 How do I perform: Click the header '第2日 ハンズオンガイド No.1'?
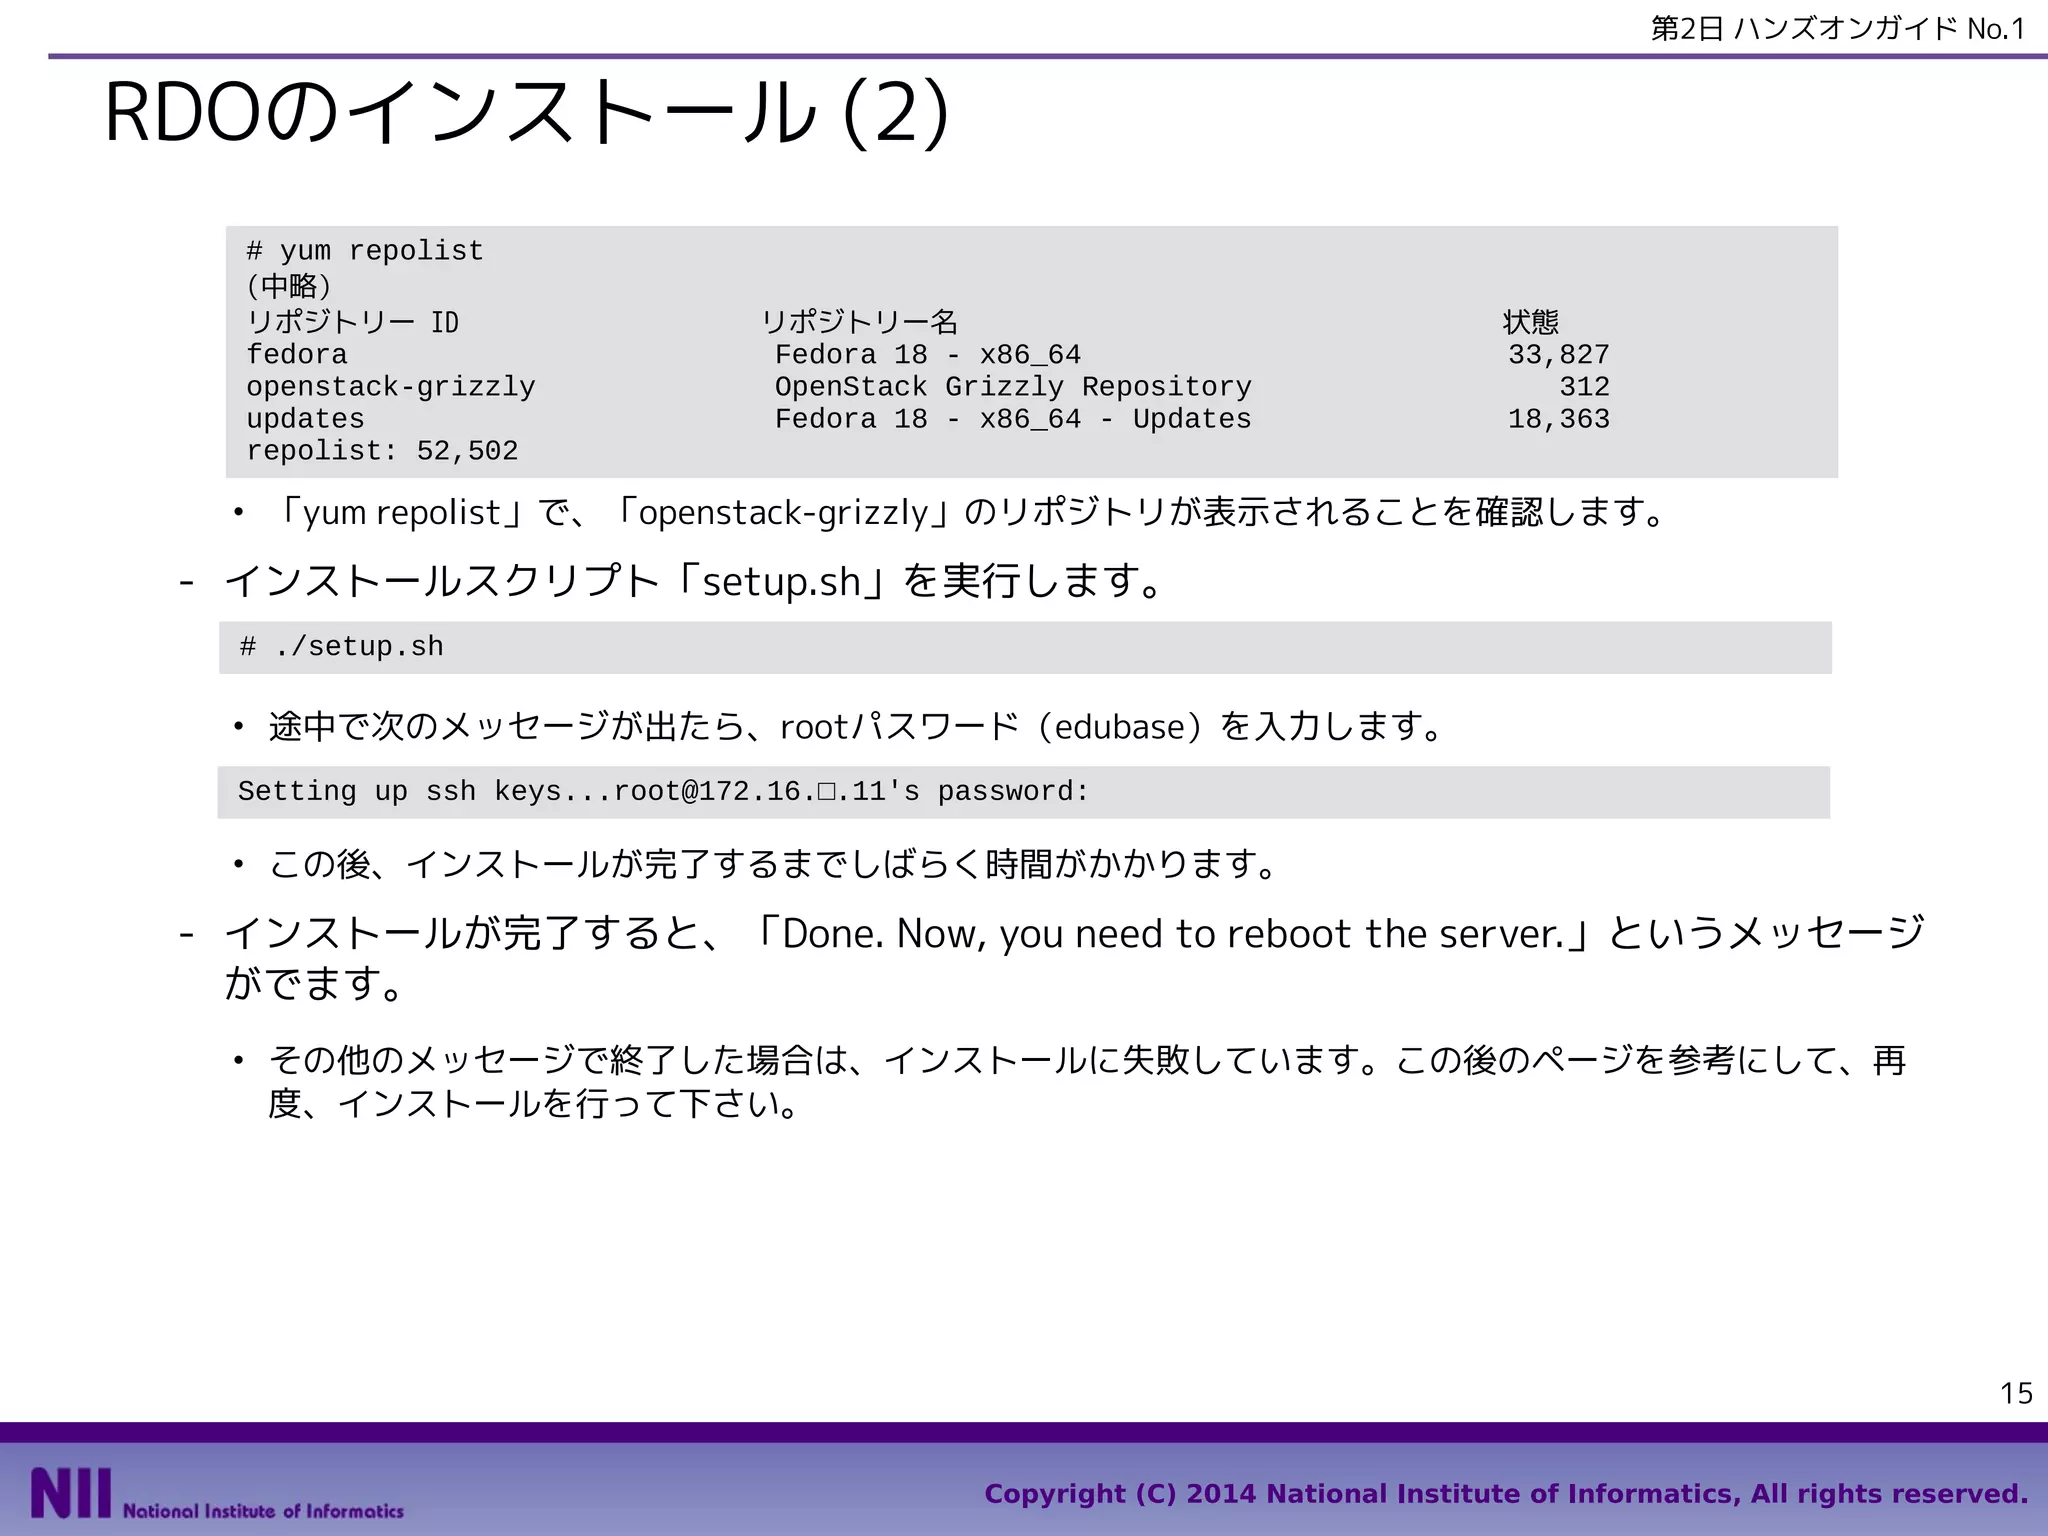1838,28
